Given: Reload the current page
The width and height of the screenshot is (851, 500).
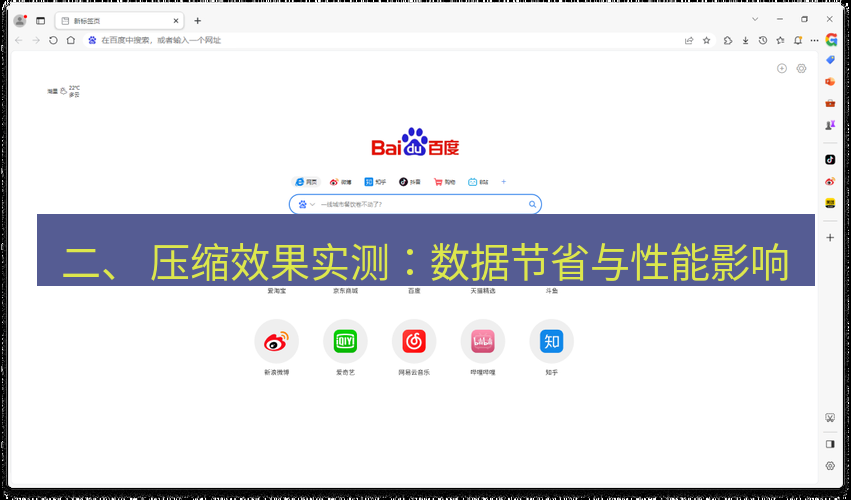Looking at the screenshot, I should pyautogui.click(x=53, y=40).
